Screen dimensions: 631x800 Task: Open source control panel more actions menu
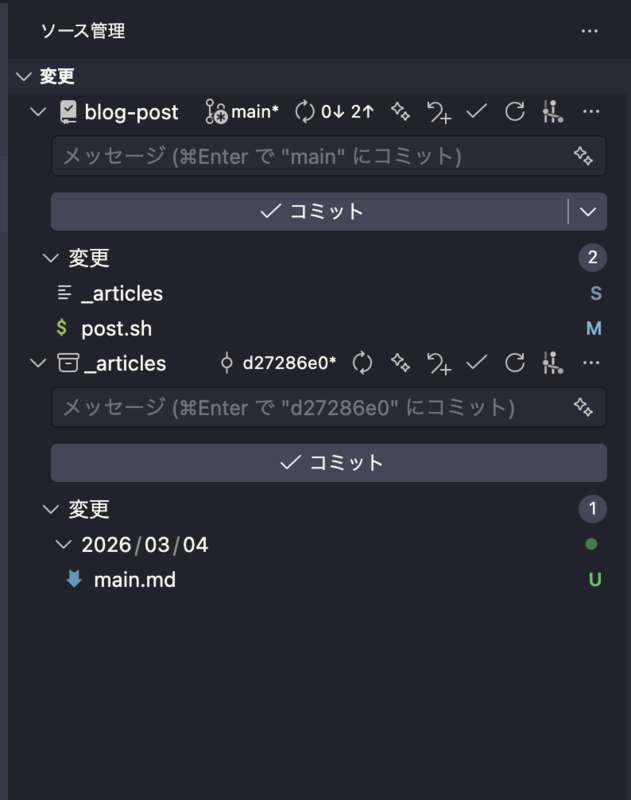click(589, 31)
